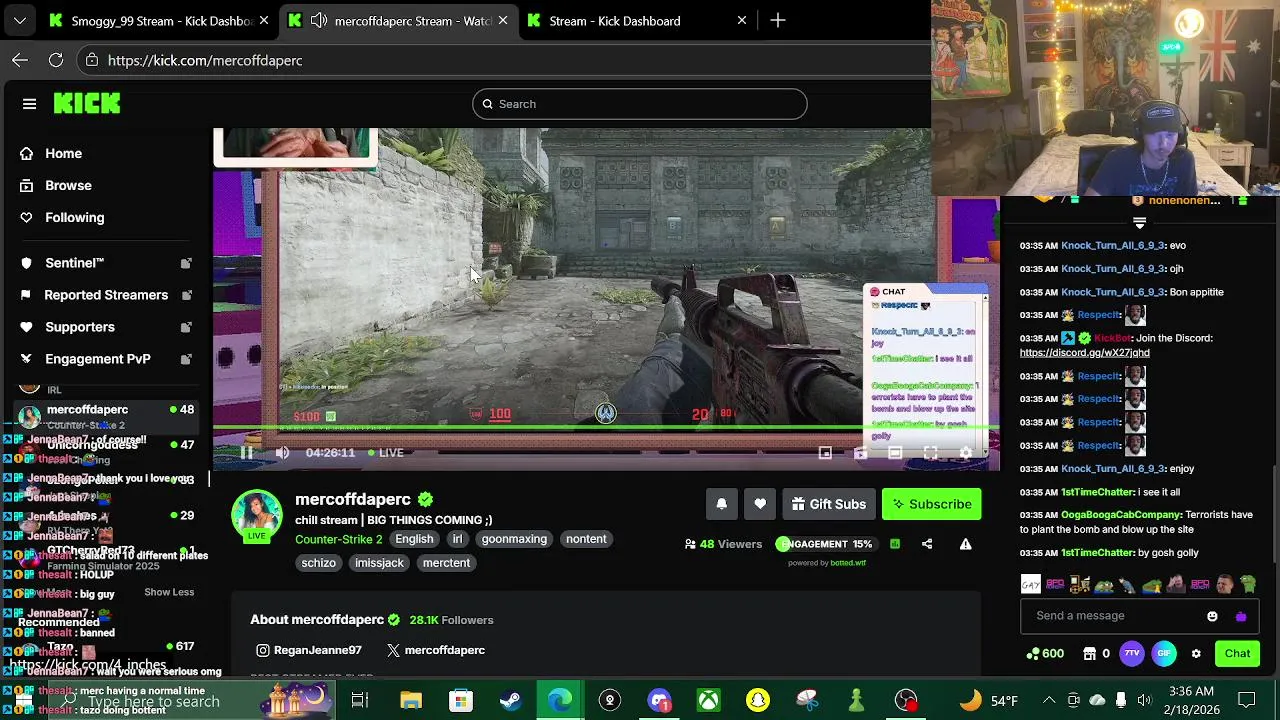The image size is (1280, 720).
Task: Open the hamburger sidebar menu
Action: pos(29,104)
